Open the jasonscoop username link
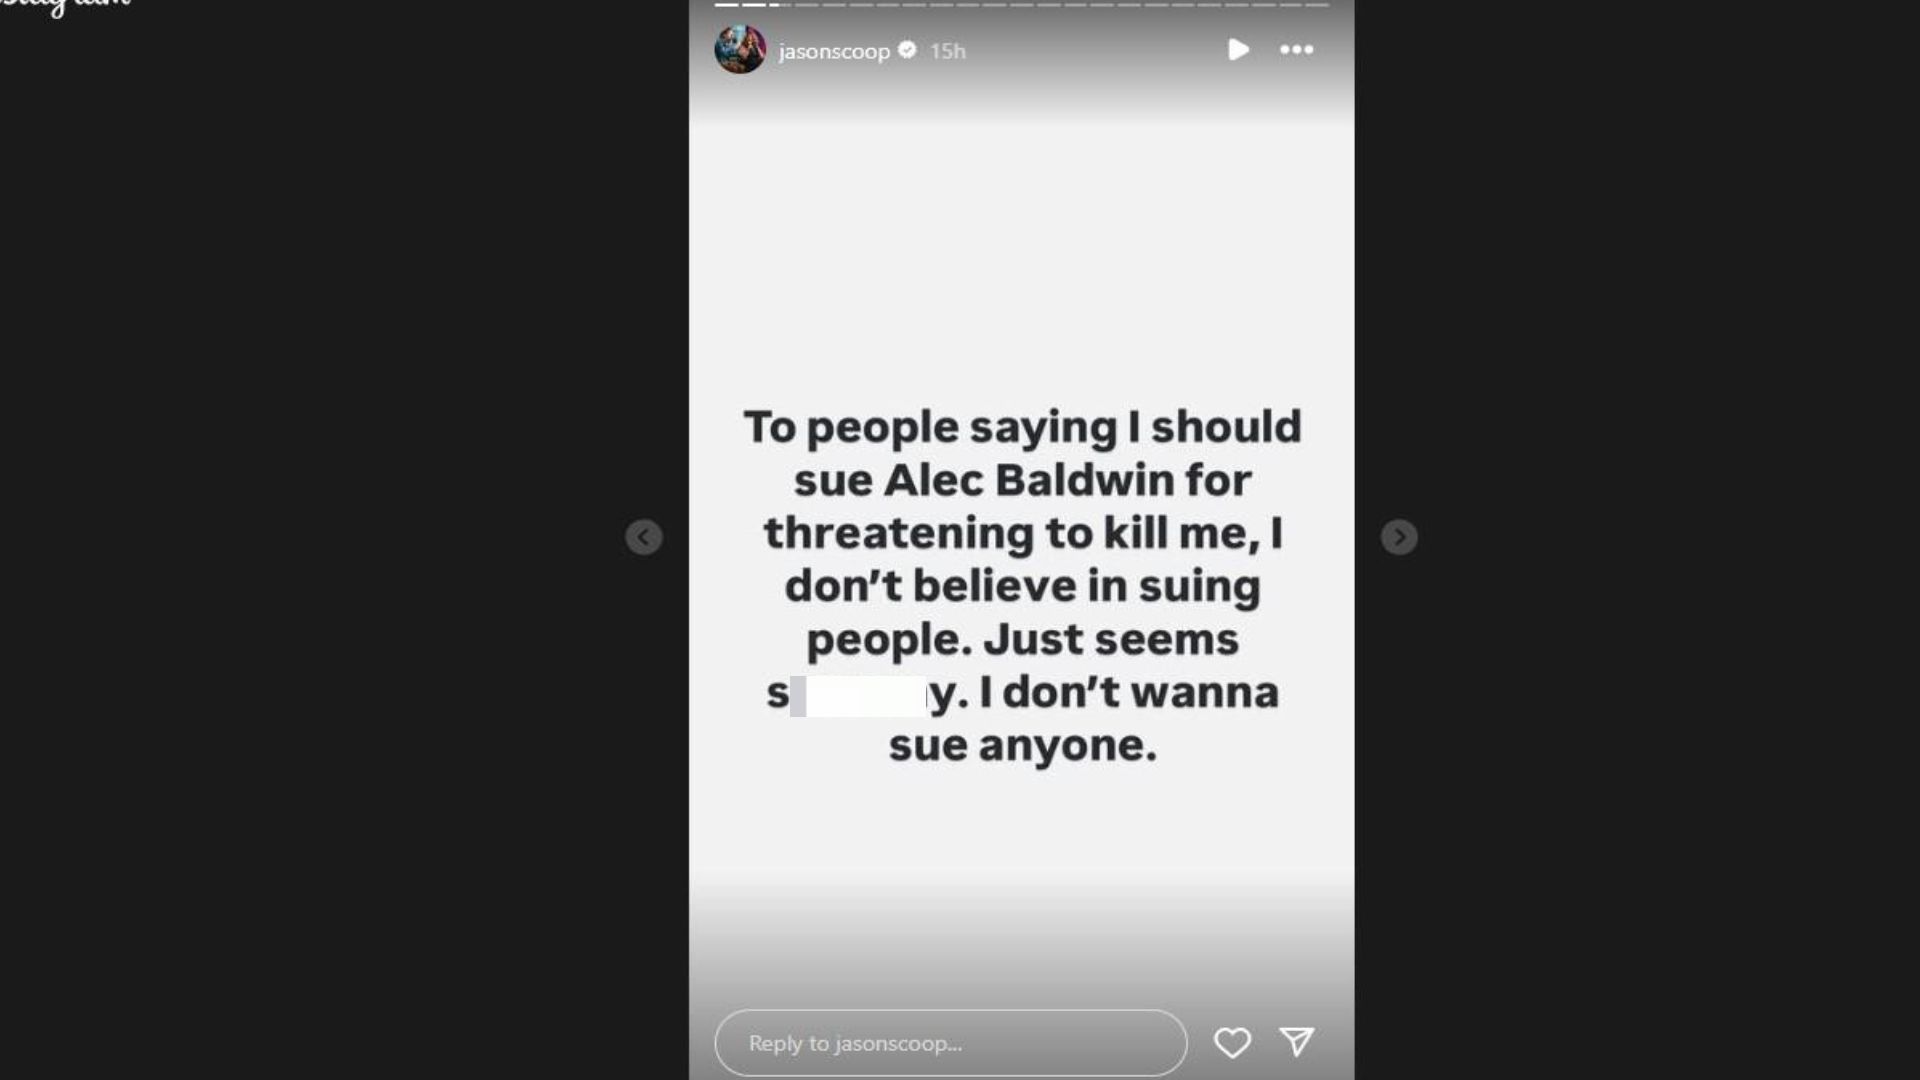The width and height of the screenshot is (1920, 1080). 834,51
